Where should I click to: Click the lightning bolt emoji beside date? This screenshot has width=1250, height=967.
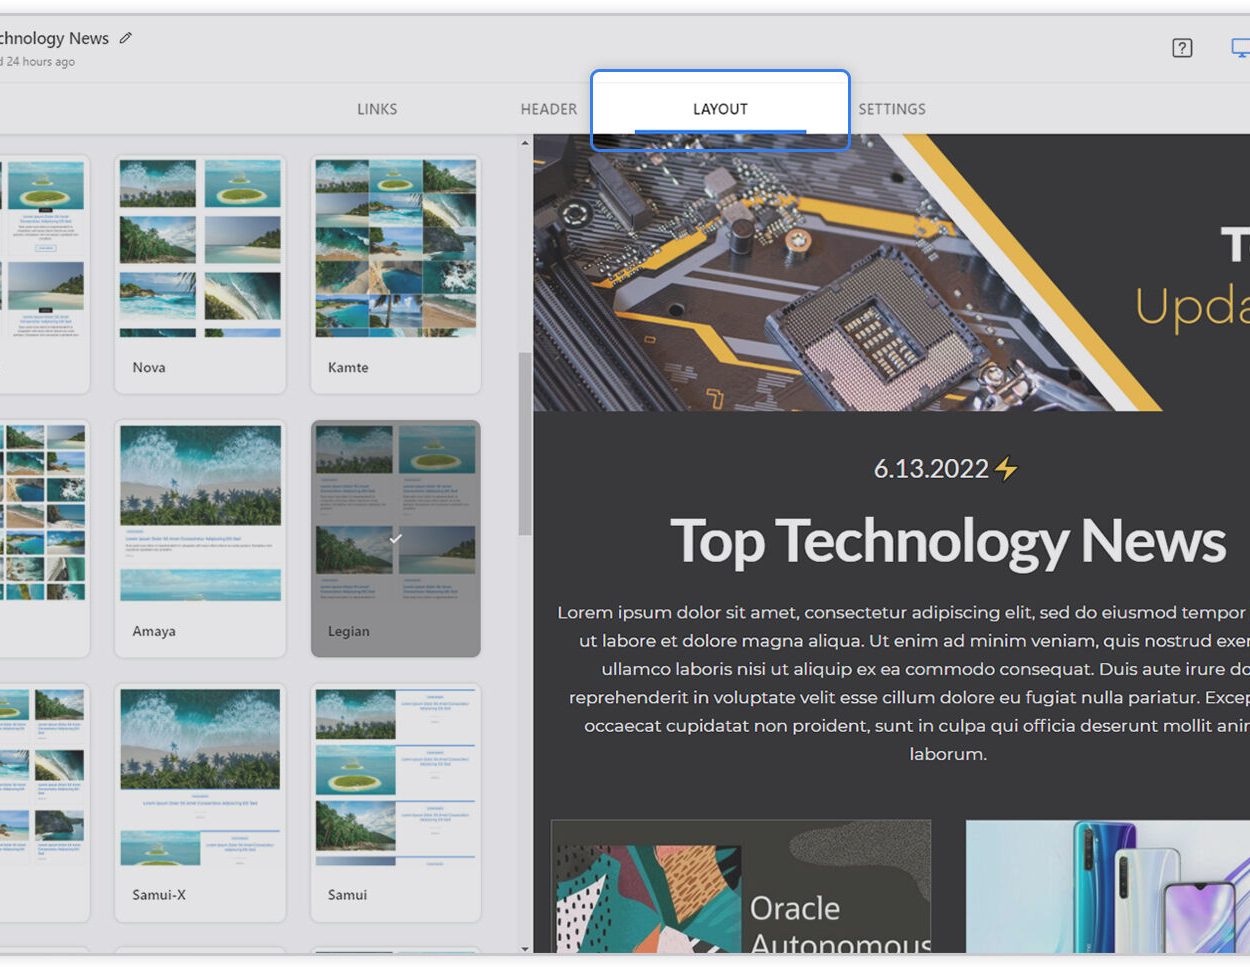tap(1007, 468)
